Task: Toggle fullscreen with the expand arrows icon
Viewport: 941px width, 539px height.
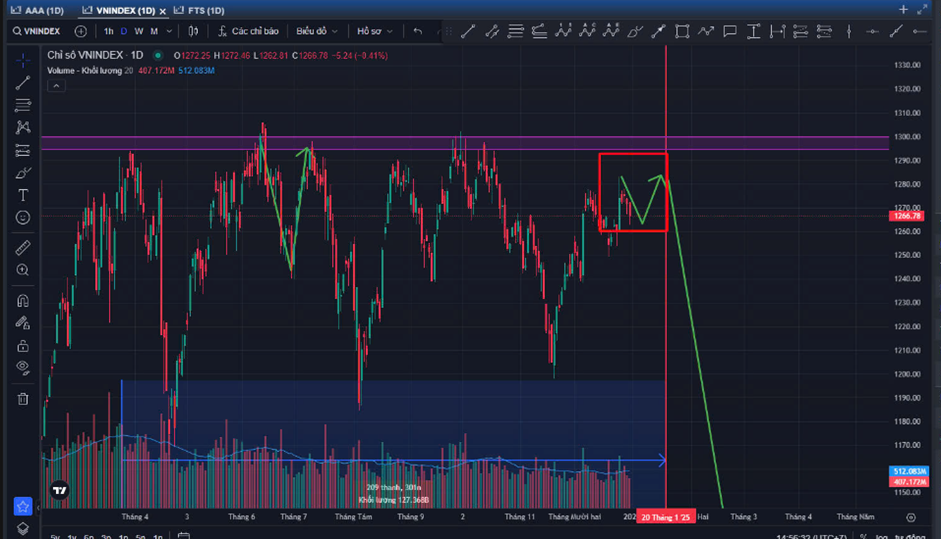Action: pyautogui.click(x=922, y=9)
